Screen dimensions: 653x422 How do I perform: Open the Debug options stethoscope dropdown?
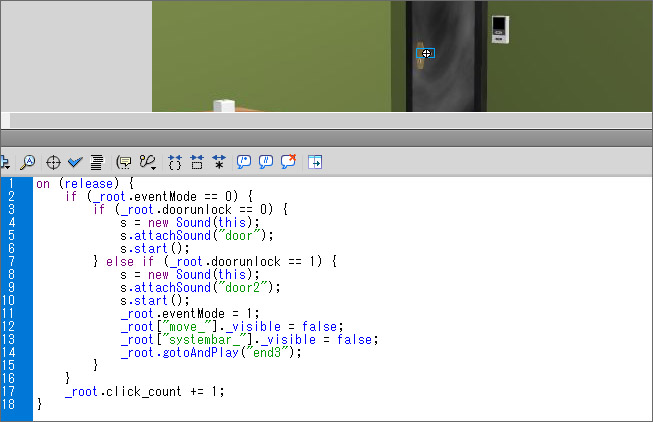[x=147, y=162]
